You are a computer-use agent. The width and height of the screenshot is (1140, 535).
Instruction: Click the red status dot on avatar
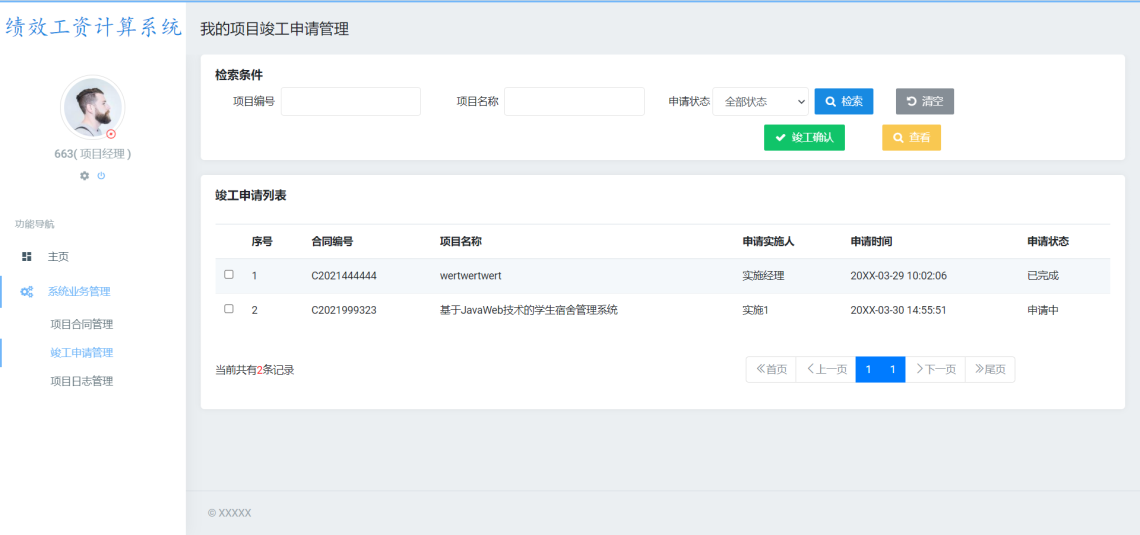111,134
